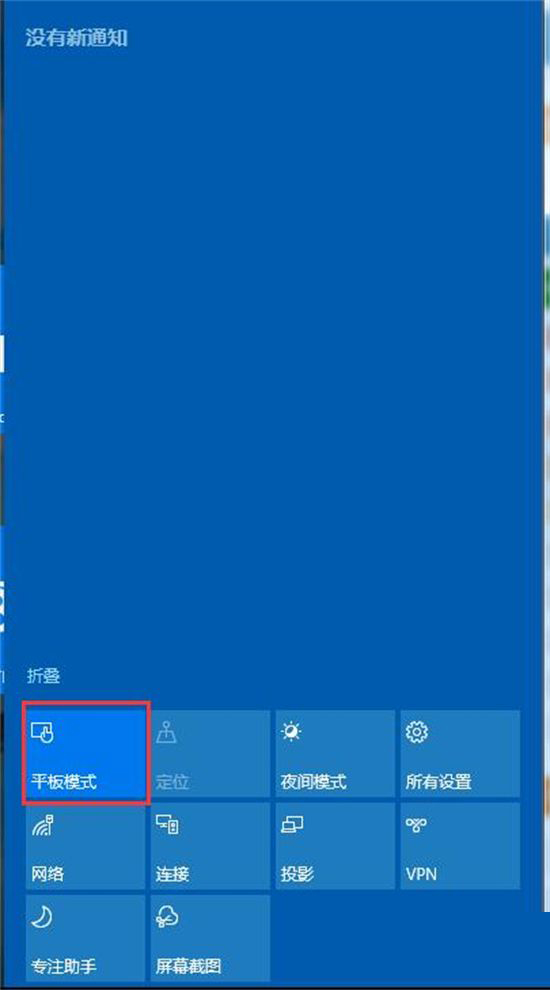Launch 屏幕截图 via its label
The height and width of the screenshot is (990, 550).
pos(189,966)
